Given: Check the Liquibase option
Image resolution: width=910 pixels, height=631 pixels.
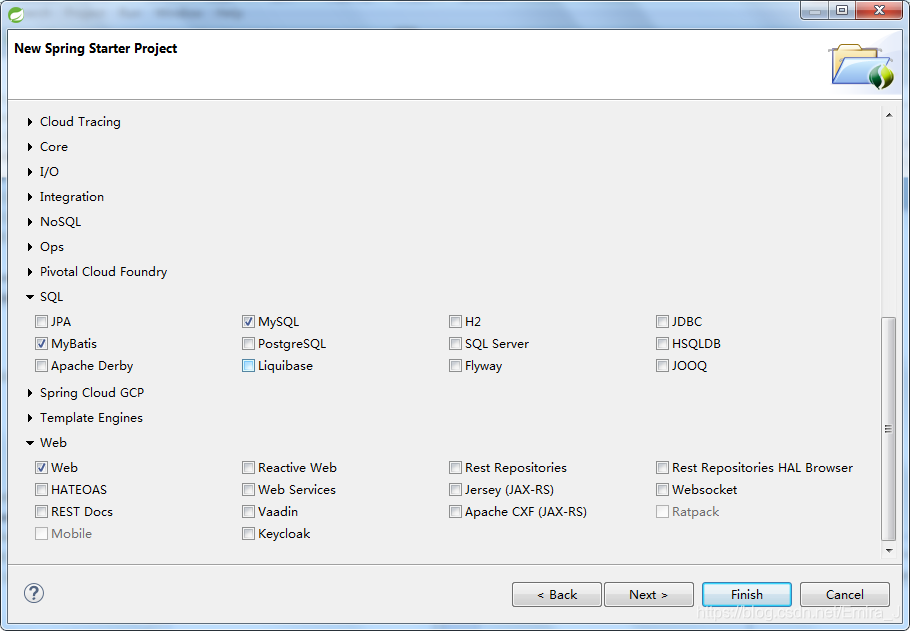Looking at the screenshot, I should tap(248, 366).
